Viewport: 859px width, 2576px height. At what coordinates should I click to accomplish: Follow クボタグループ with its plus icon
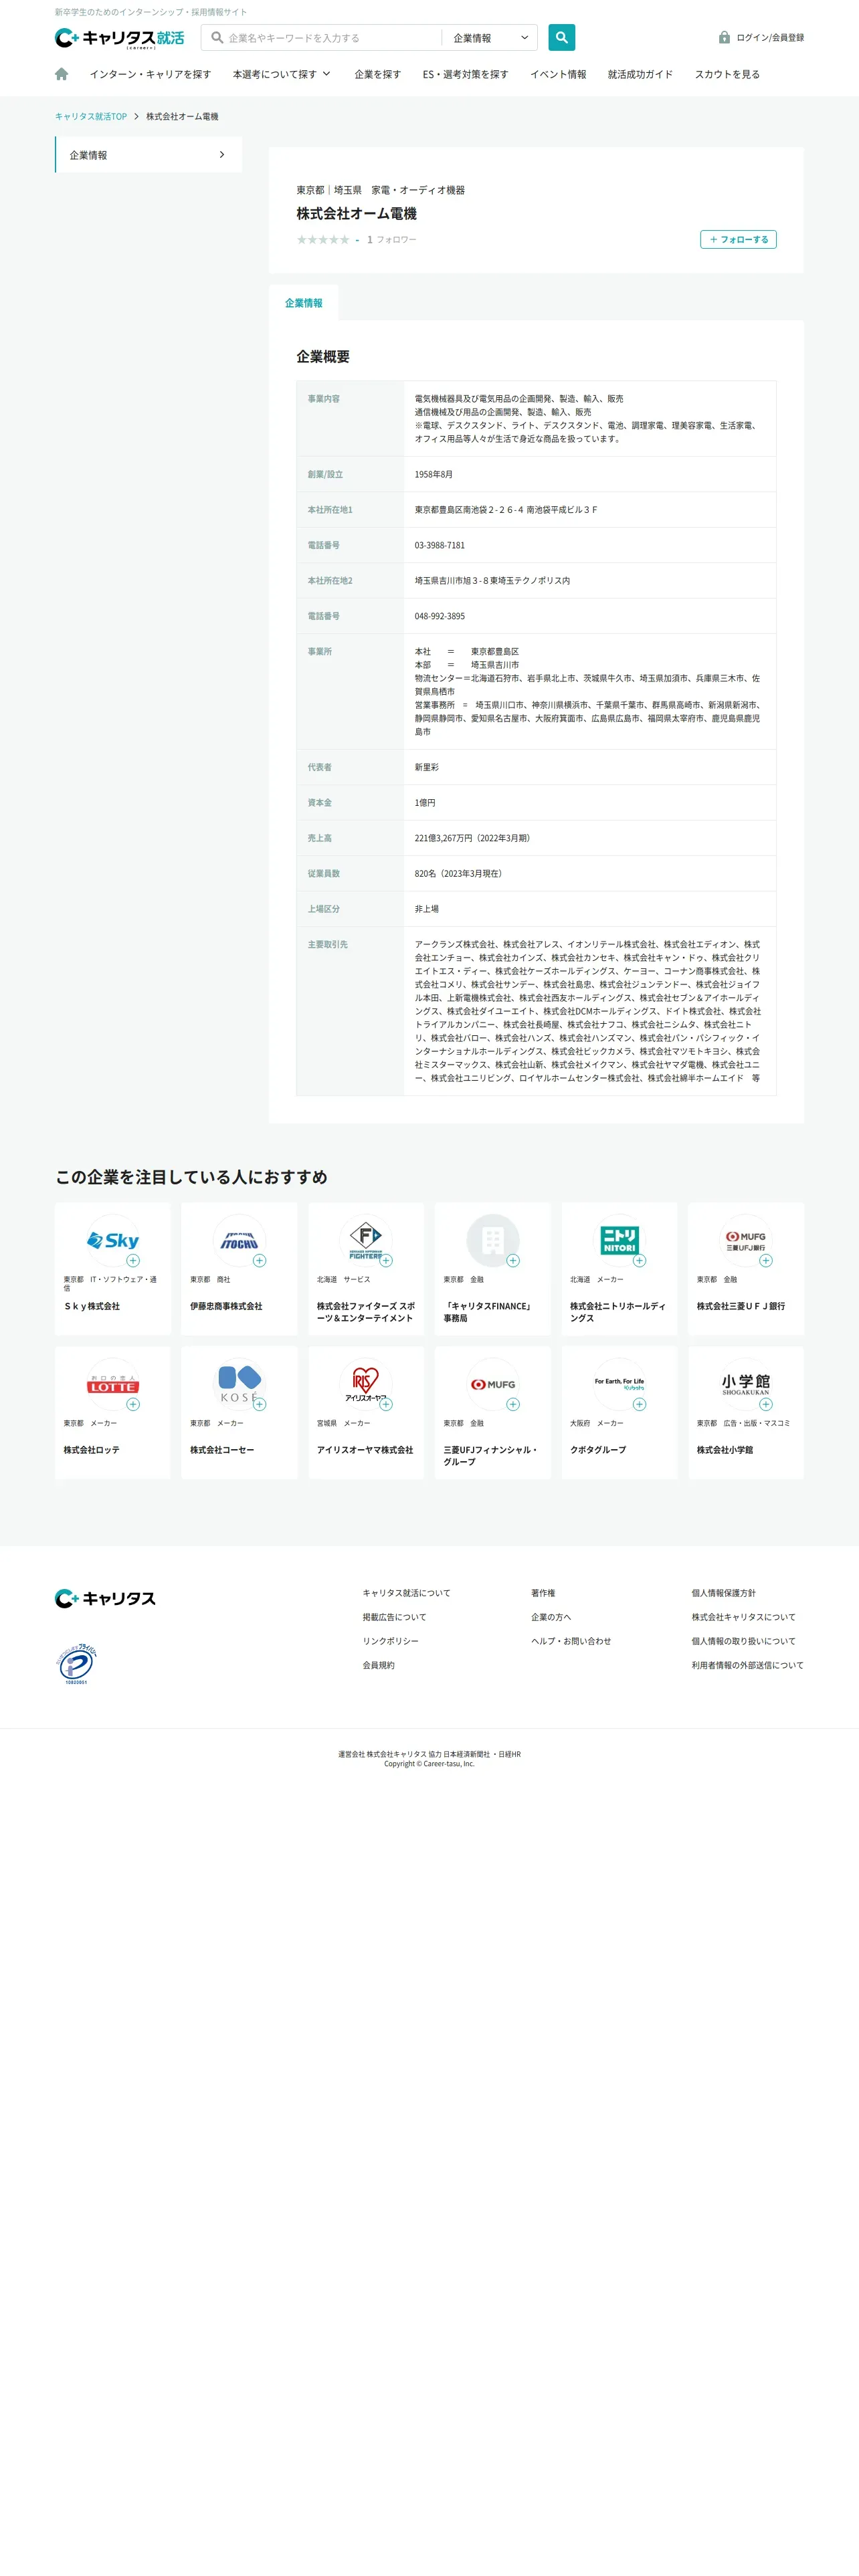(640, 1405)
